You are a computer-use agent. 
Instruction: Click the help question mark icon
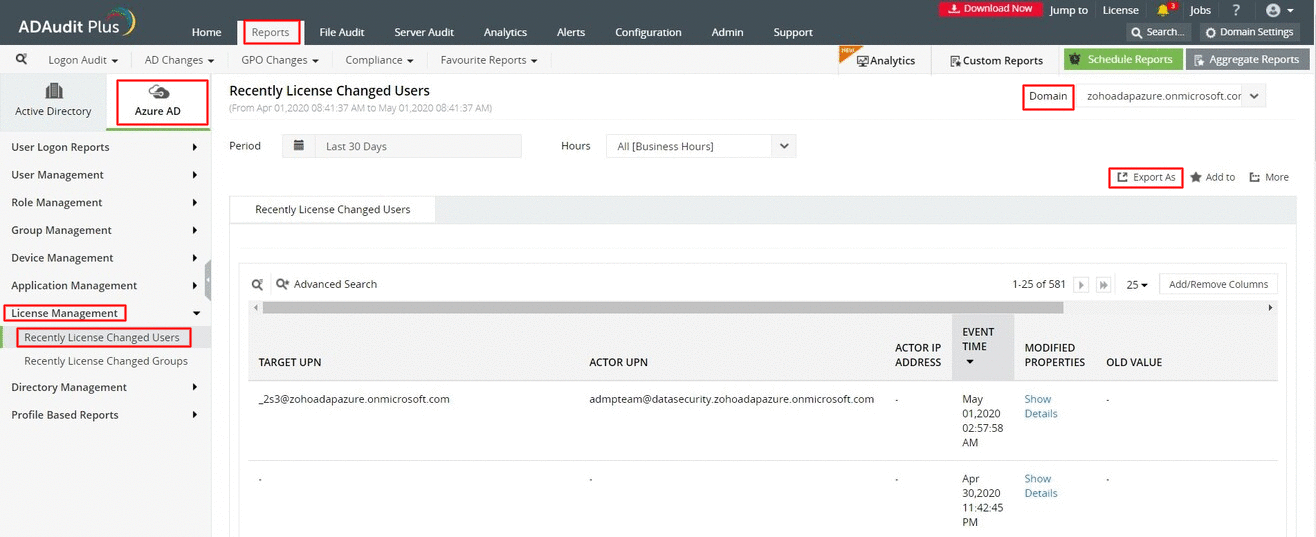[x=1236, y=10]
